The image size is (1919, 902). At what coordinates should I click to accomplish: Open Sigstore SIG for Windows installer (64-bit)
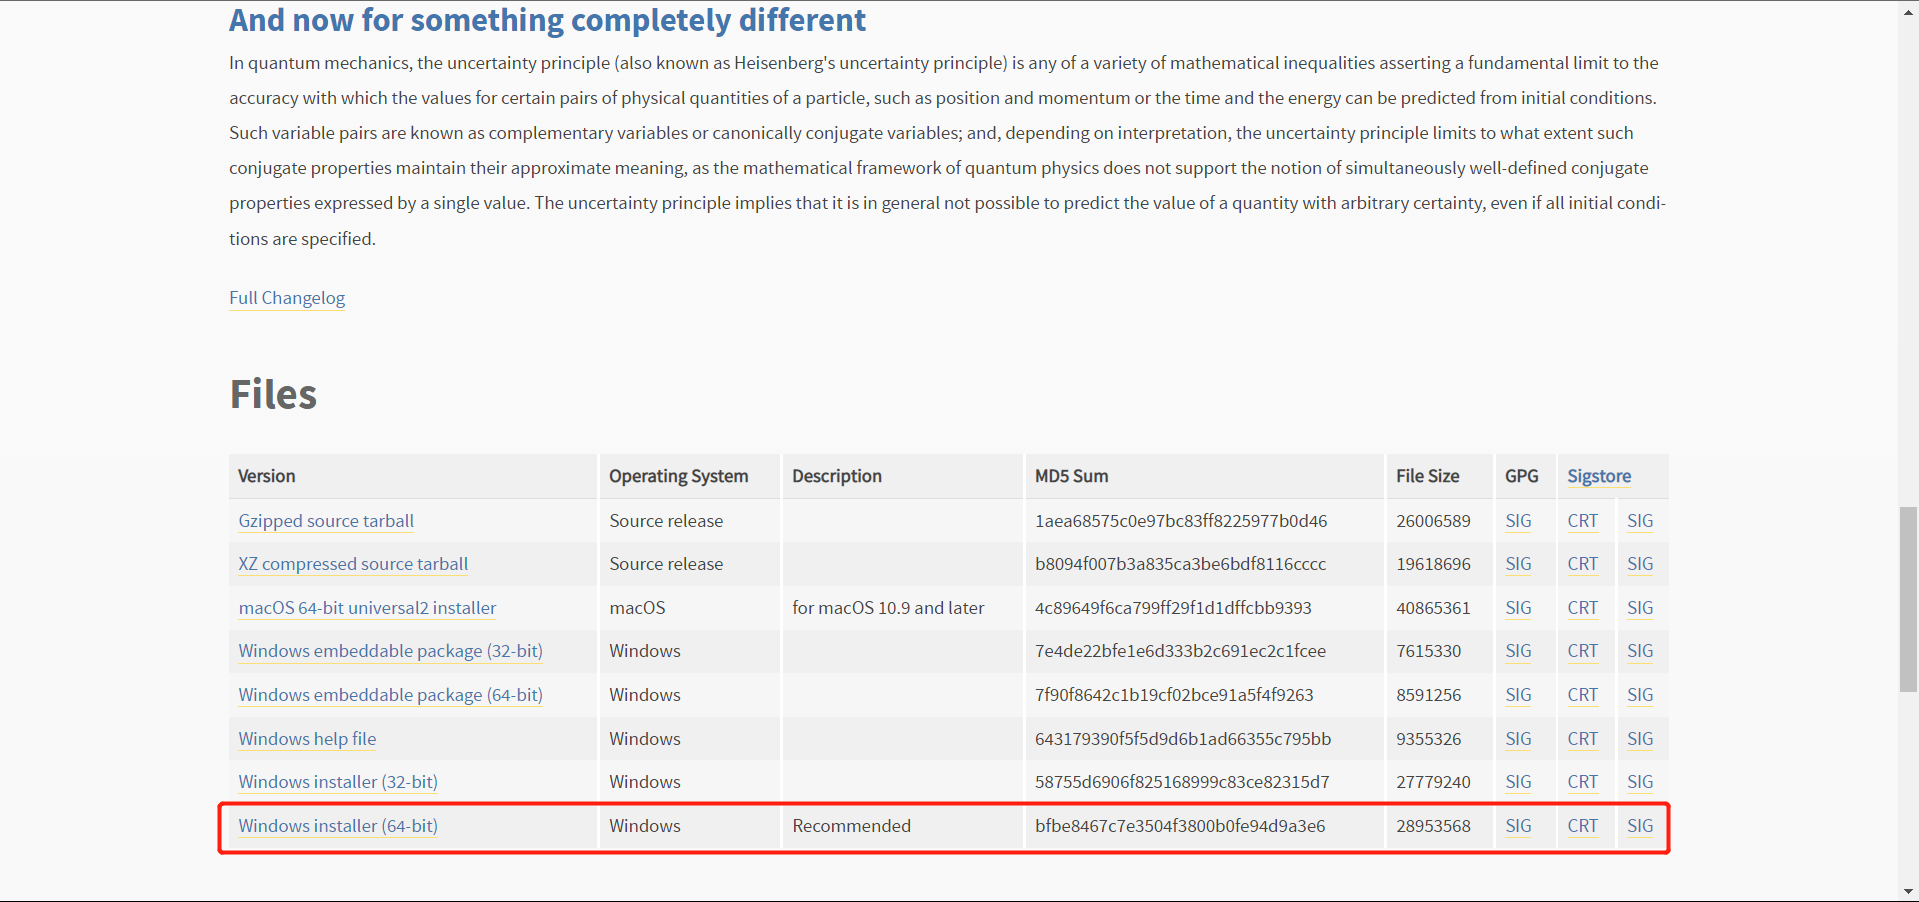tap(1640, 826)
